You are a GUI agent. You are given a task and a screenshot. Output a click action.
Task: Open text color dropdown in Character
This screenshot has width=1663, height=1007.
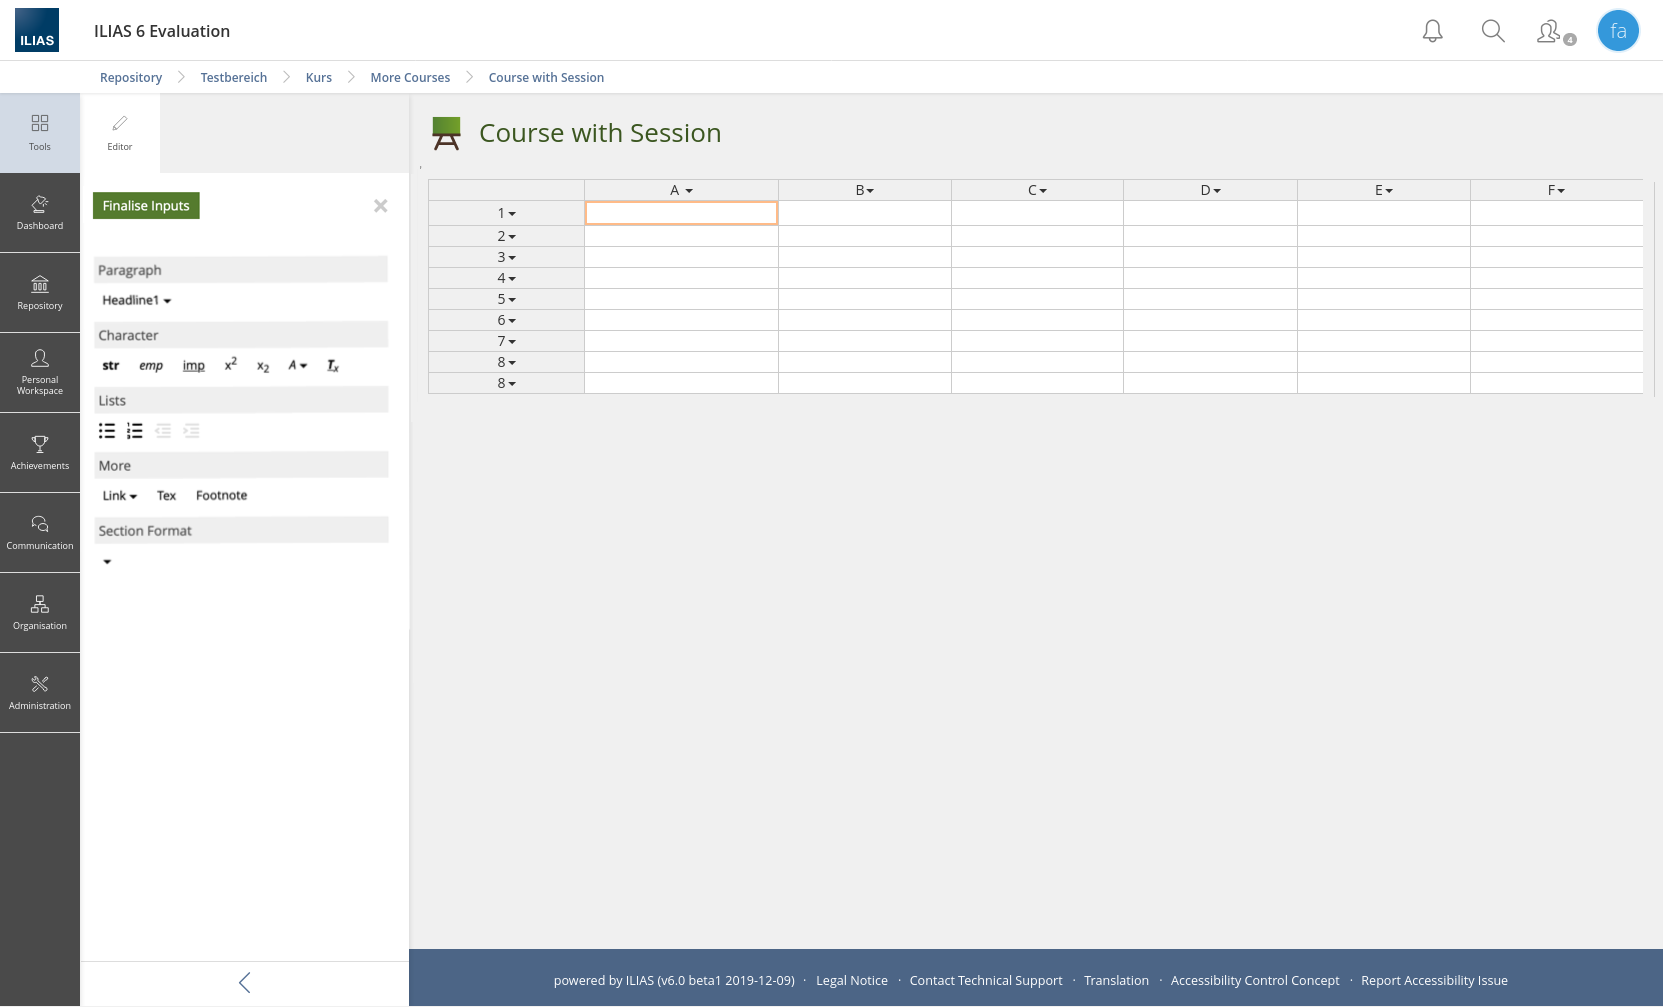[x=298, y=366]
